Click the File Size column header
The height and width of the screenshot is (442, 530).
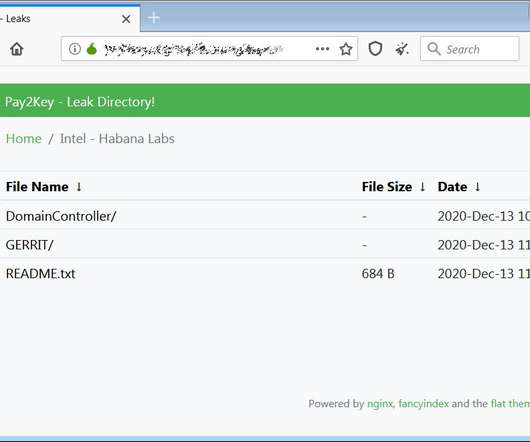tap(387, 187)
